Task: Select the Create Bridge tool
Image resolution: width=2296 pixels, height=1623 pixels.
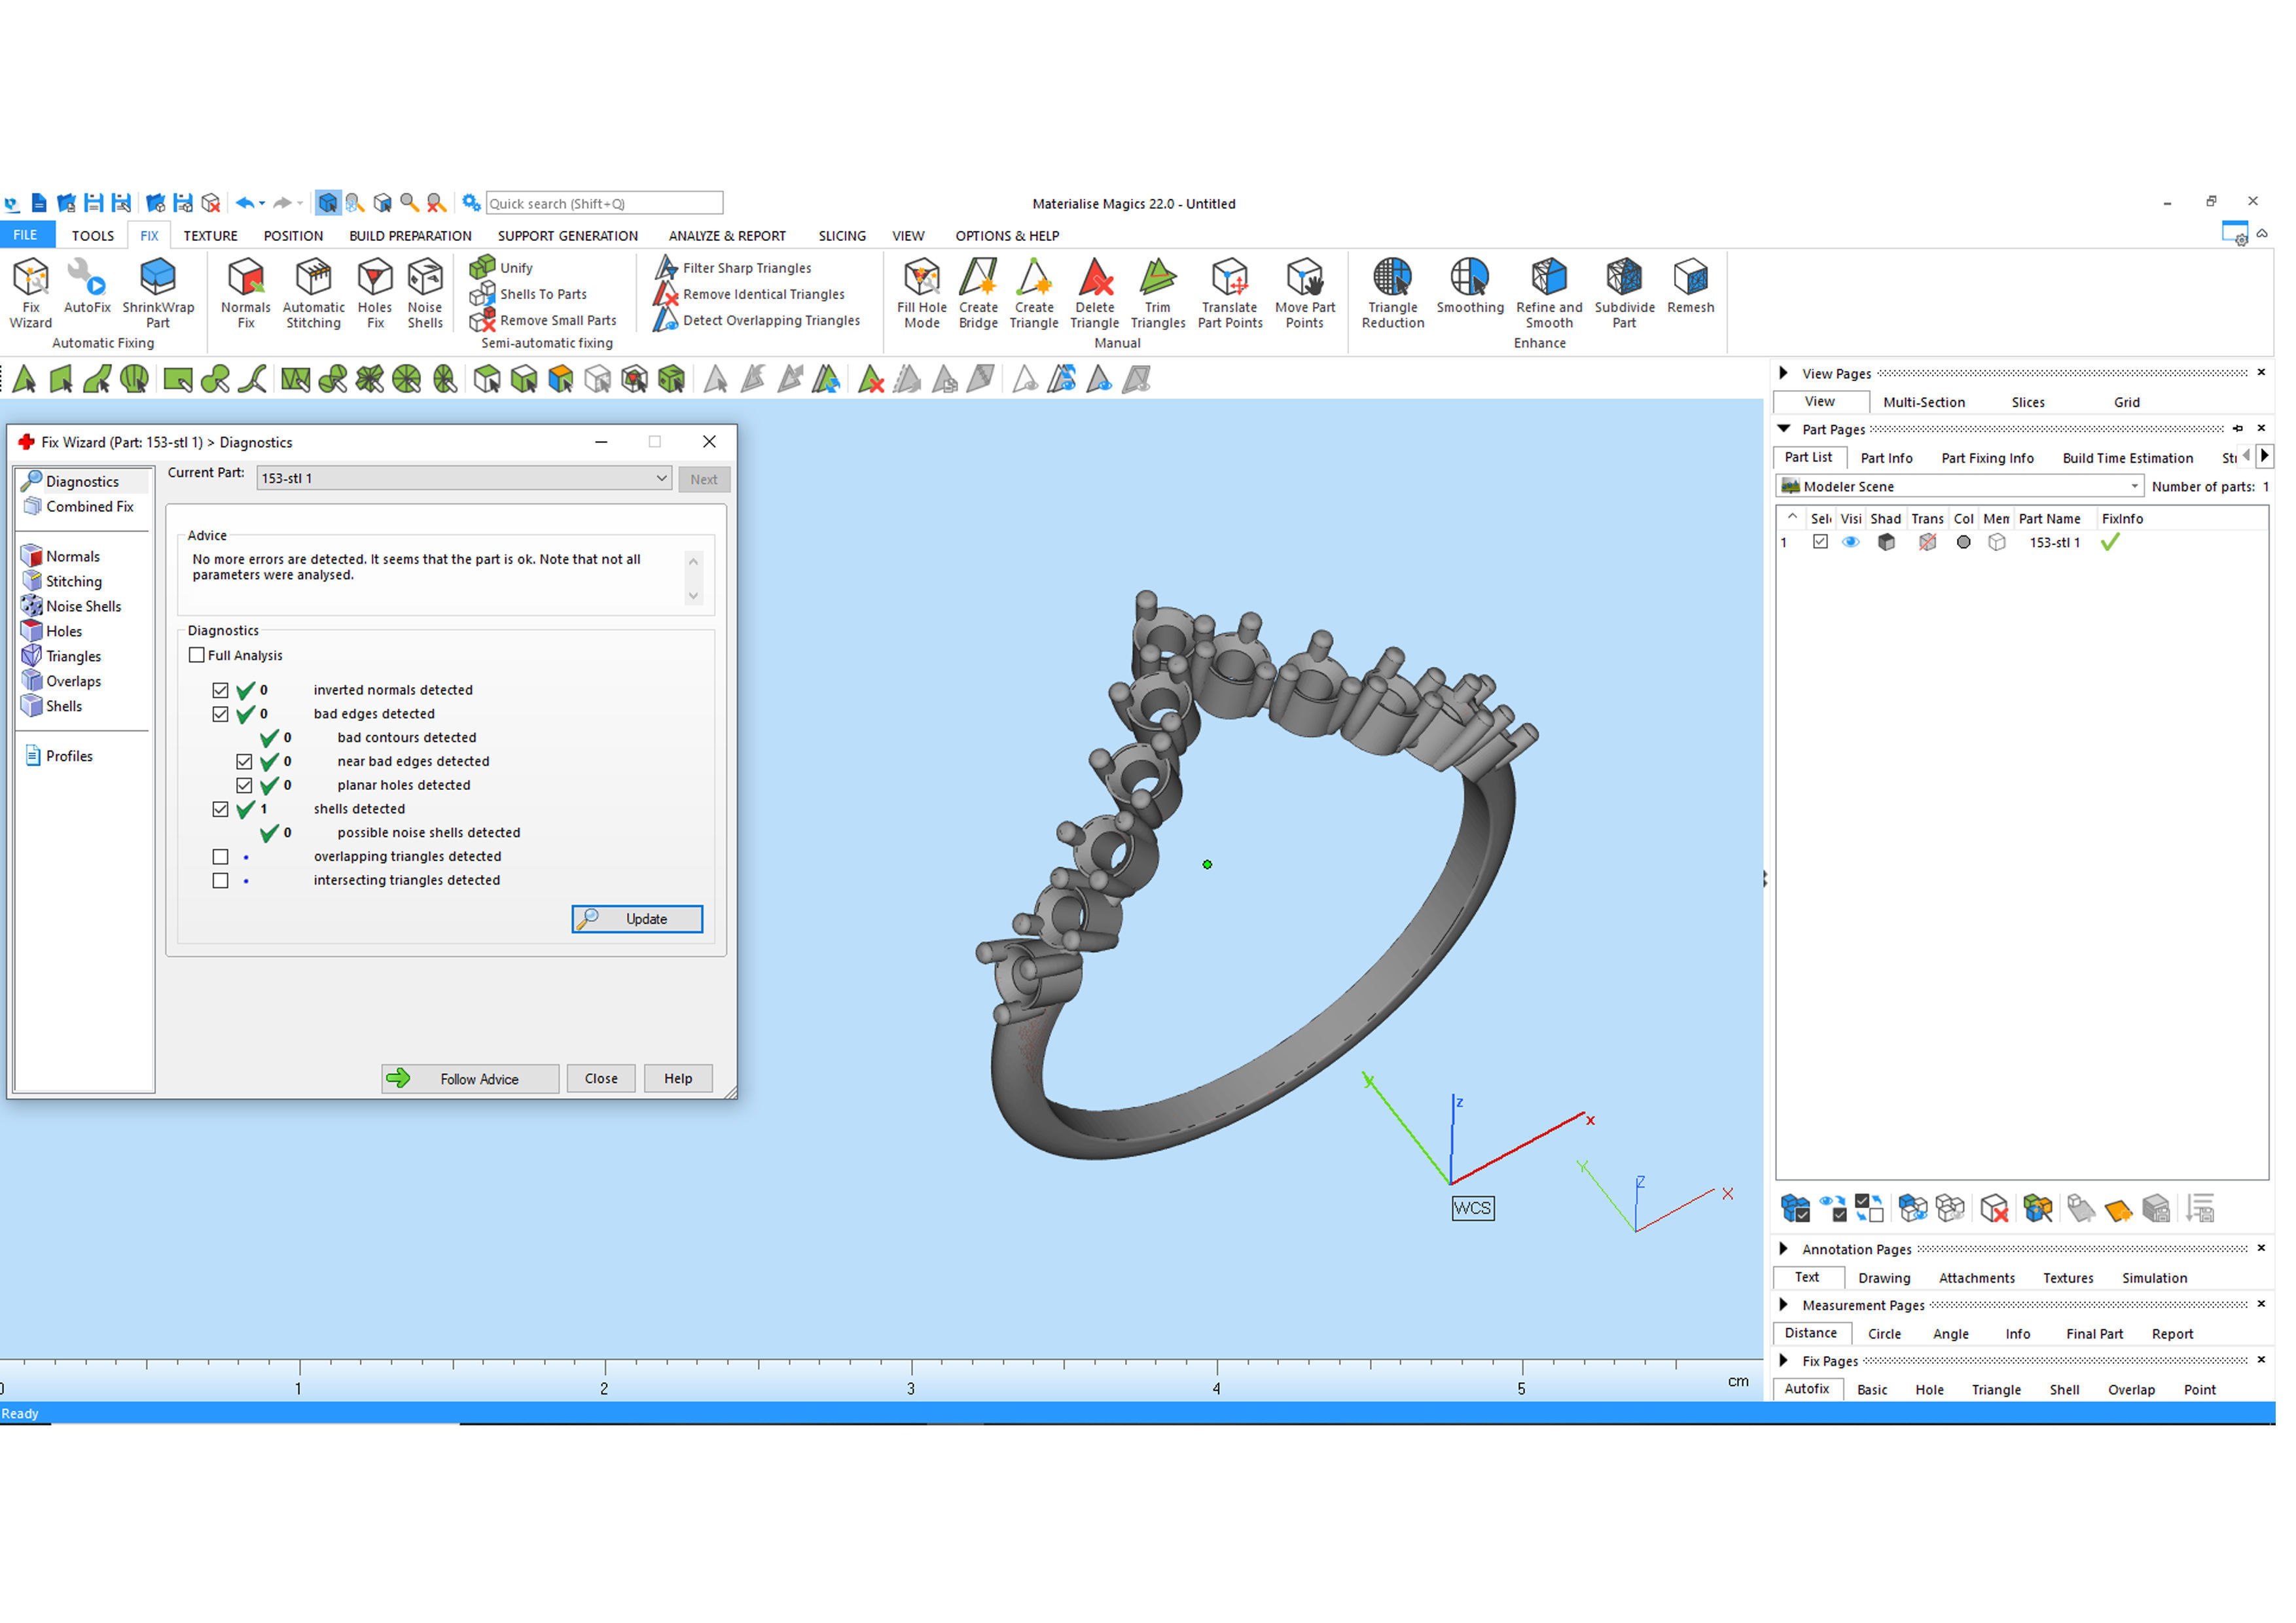Action: tap(978, 293)
